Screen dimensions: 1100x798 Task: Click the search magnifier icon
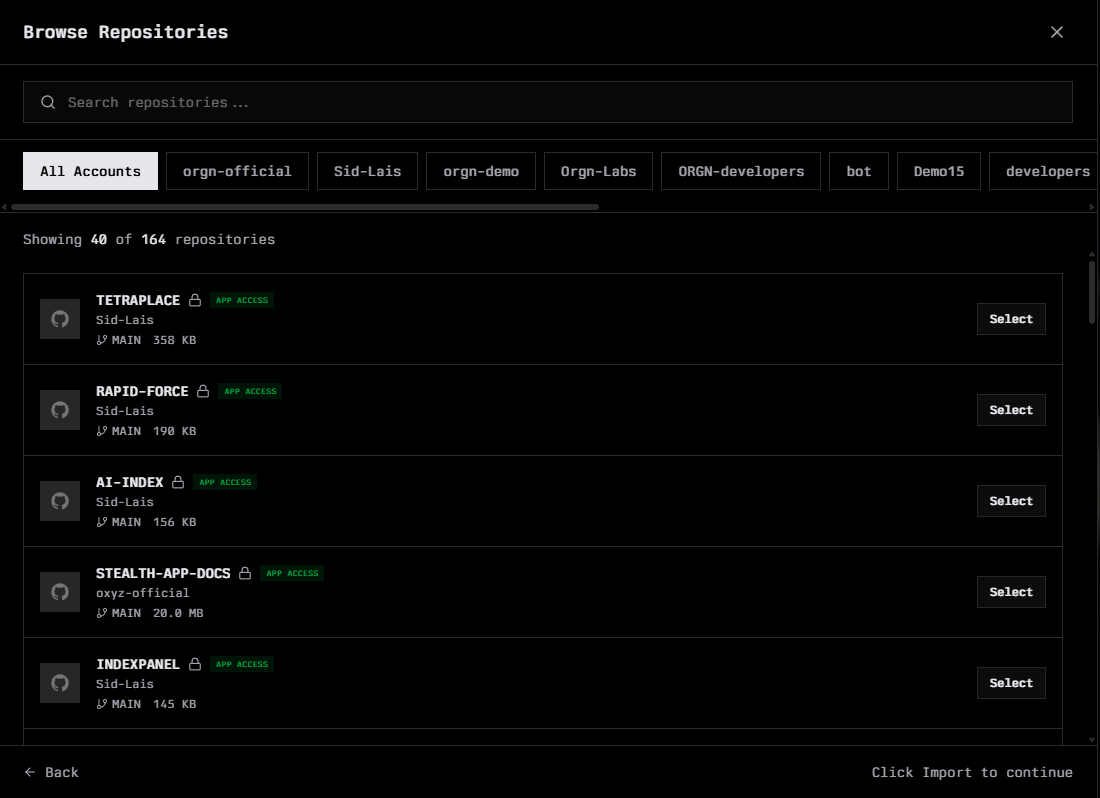point(47,102)
